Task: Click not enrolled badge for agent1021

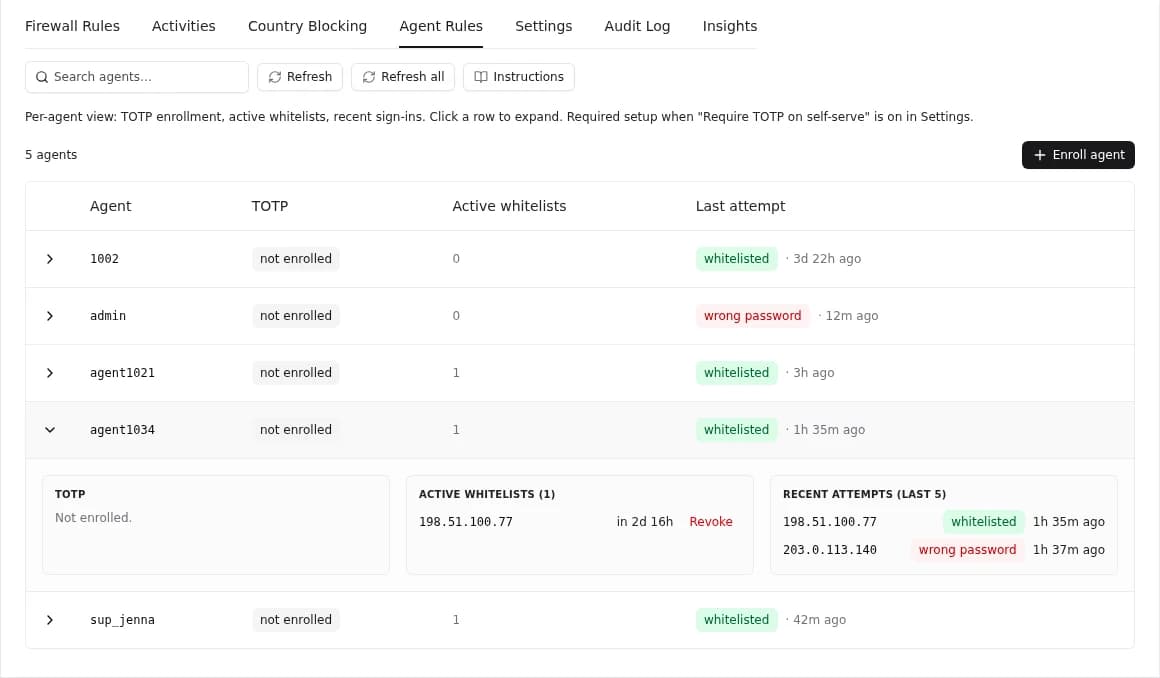Action: click(295, 373)
